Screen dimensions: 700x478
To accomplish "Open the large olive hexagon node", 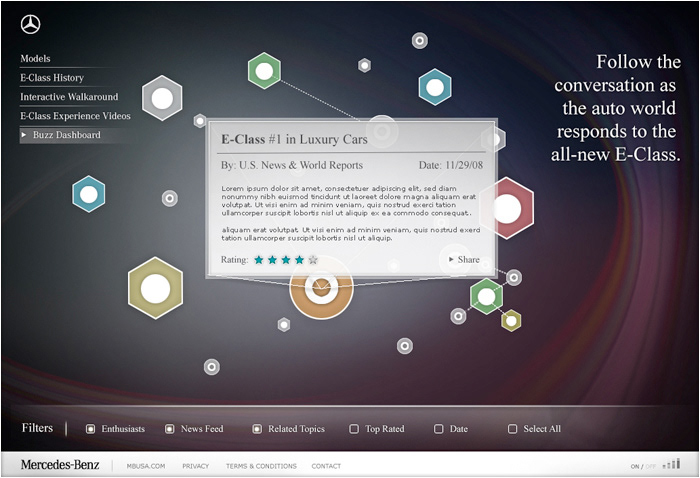I will click(x=155, y=288).
